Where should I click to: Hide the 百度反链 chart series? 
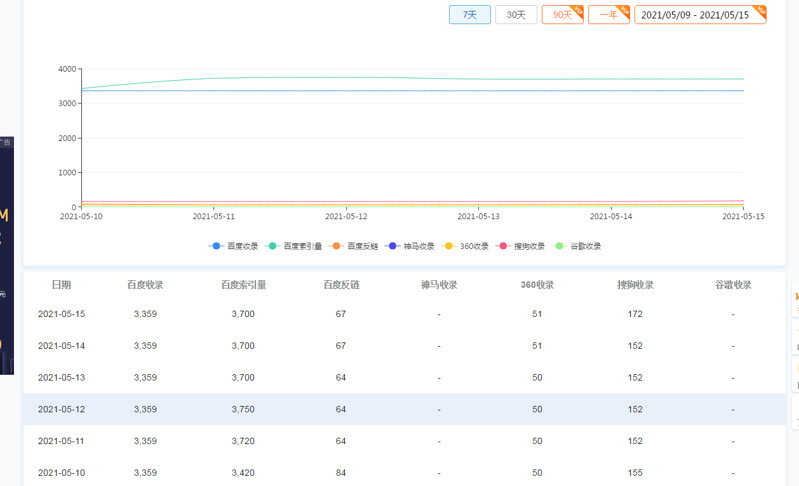tap(355, 246)
